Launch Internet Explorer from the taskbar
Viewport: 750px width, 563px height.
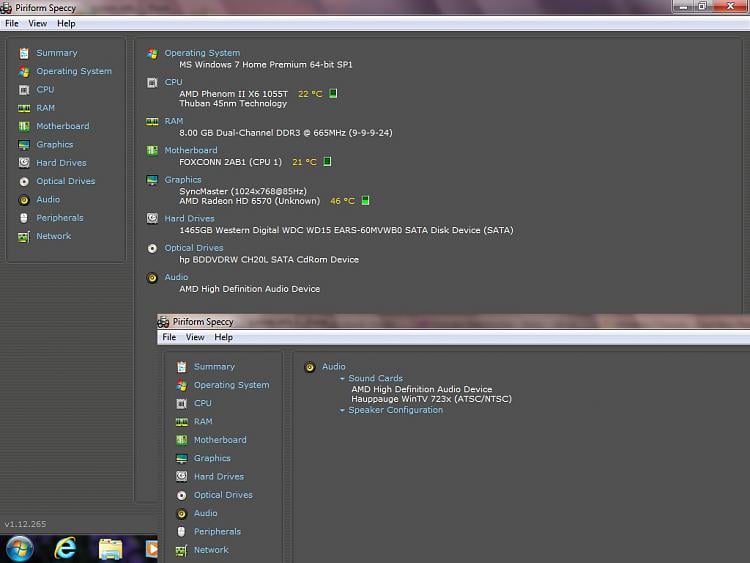pyautogui.click(x=65, y=549)
